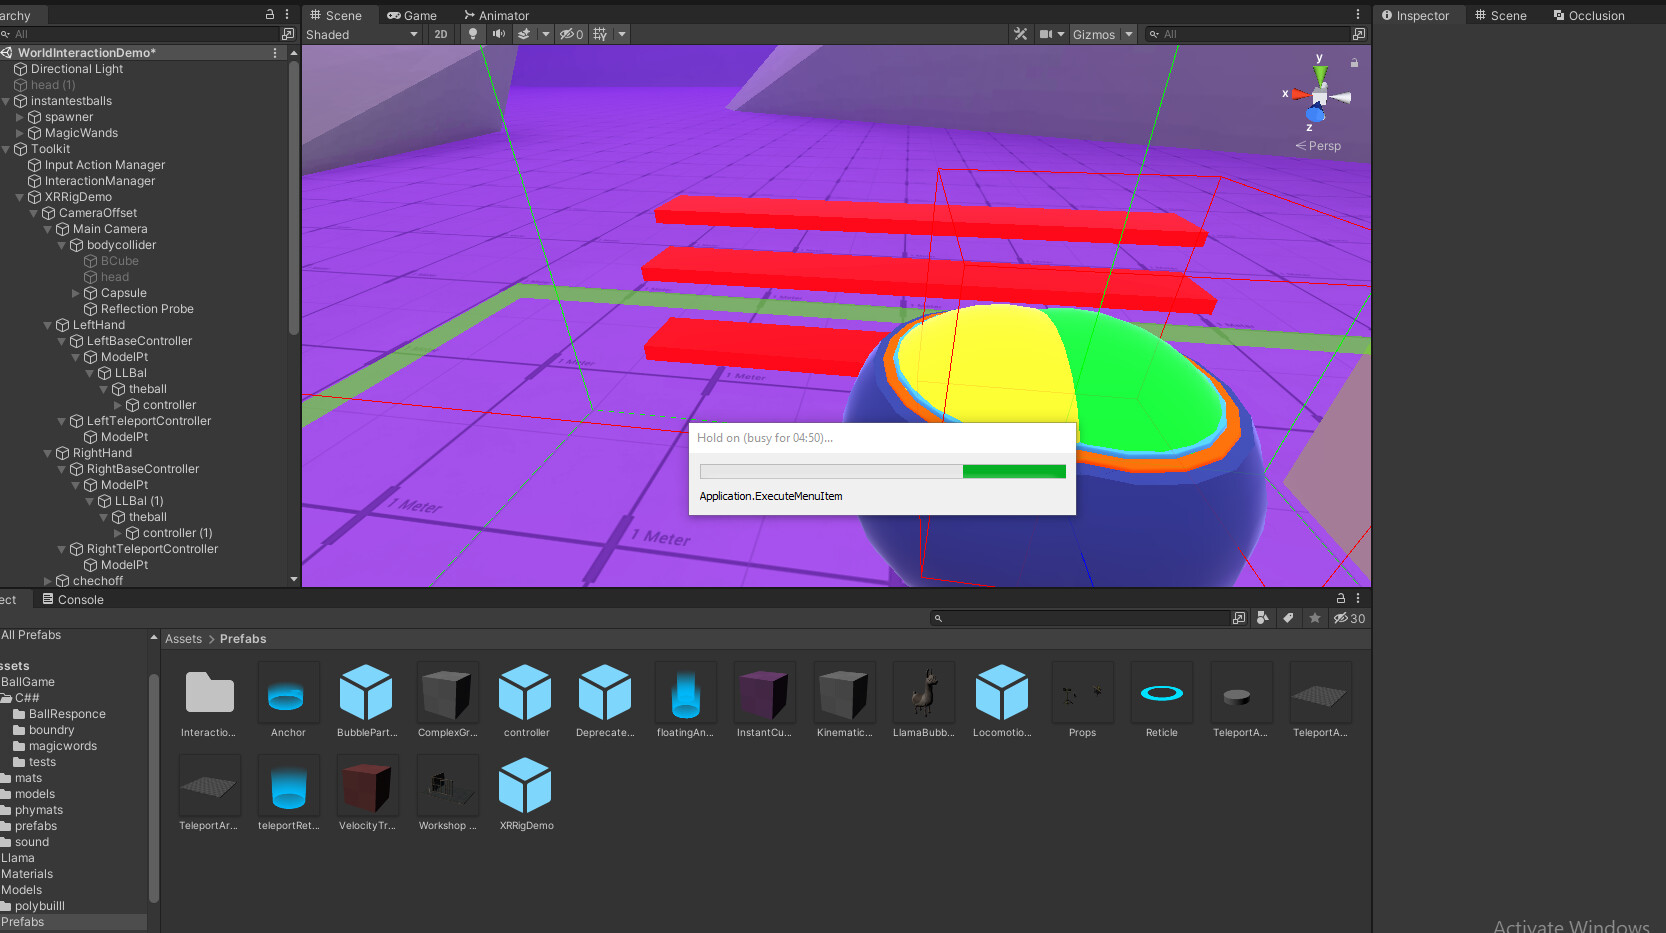Open the Animator tab
The height and width of the screenshot is (933, 1666).
496,15
